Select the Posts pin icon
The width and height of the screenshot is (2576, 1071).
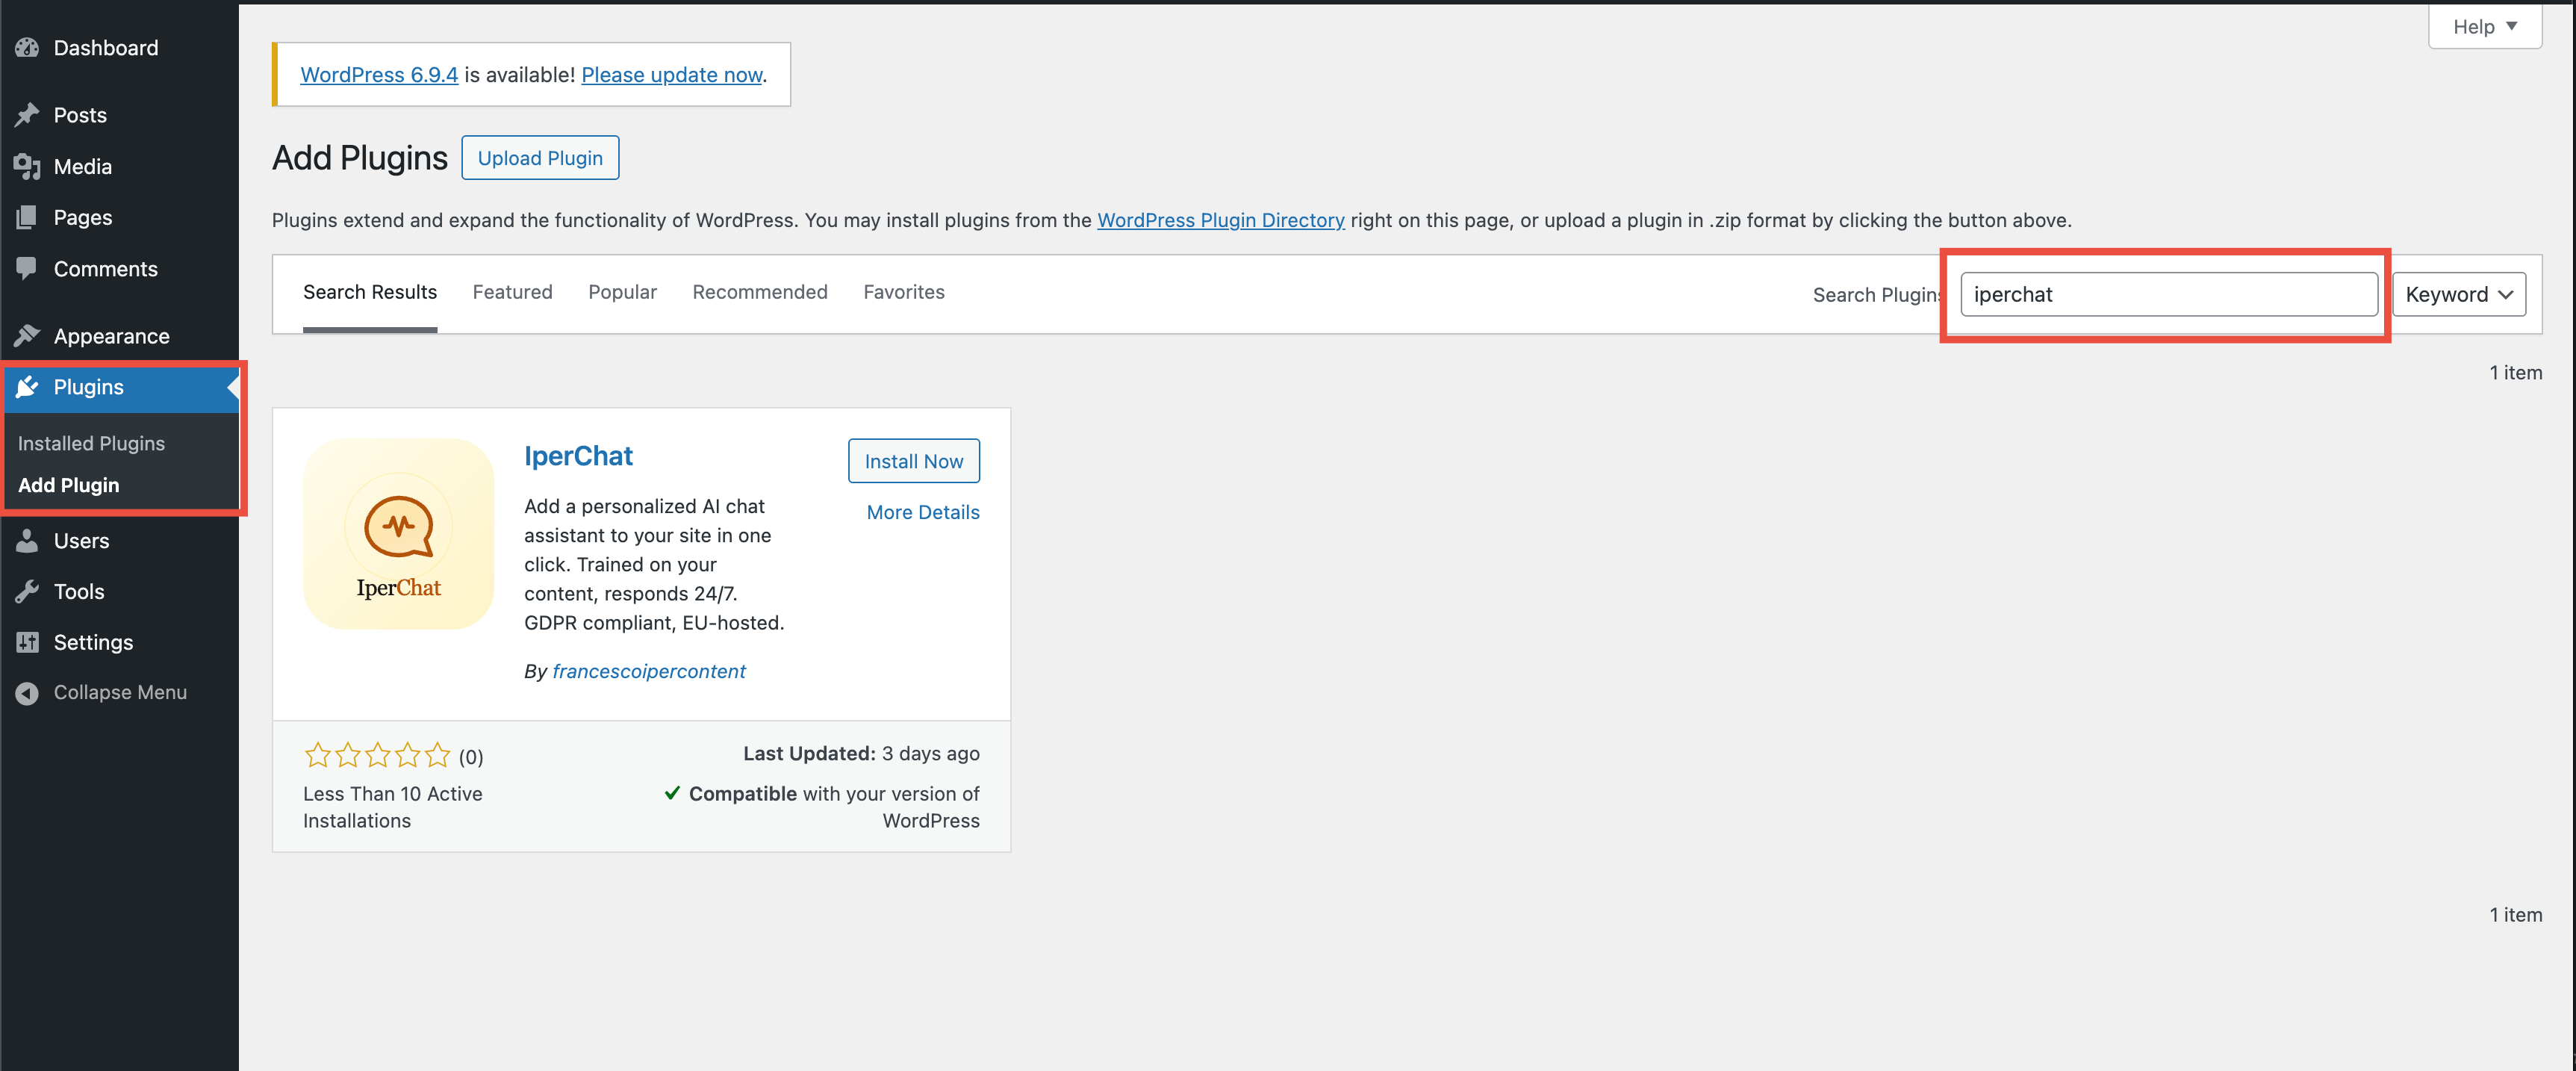tap(28, 114)
